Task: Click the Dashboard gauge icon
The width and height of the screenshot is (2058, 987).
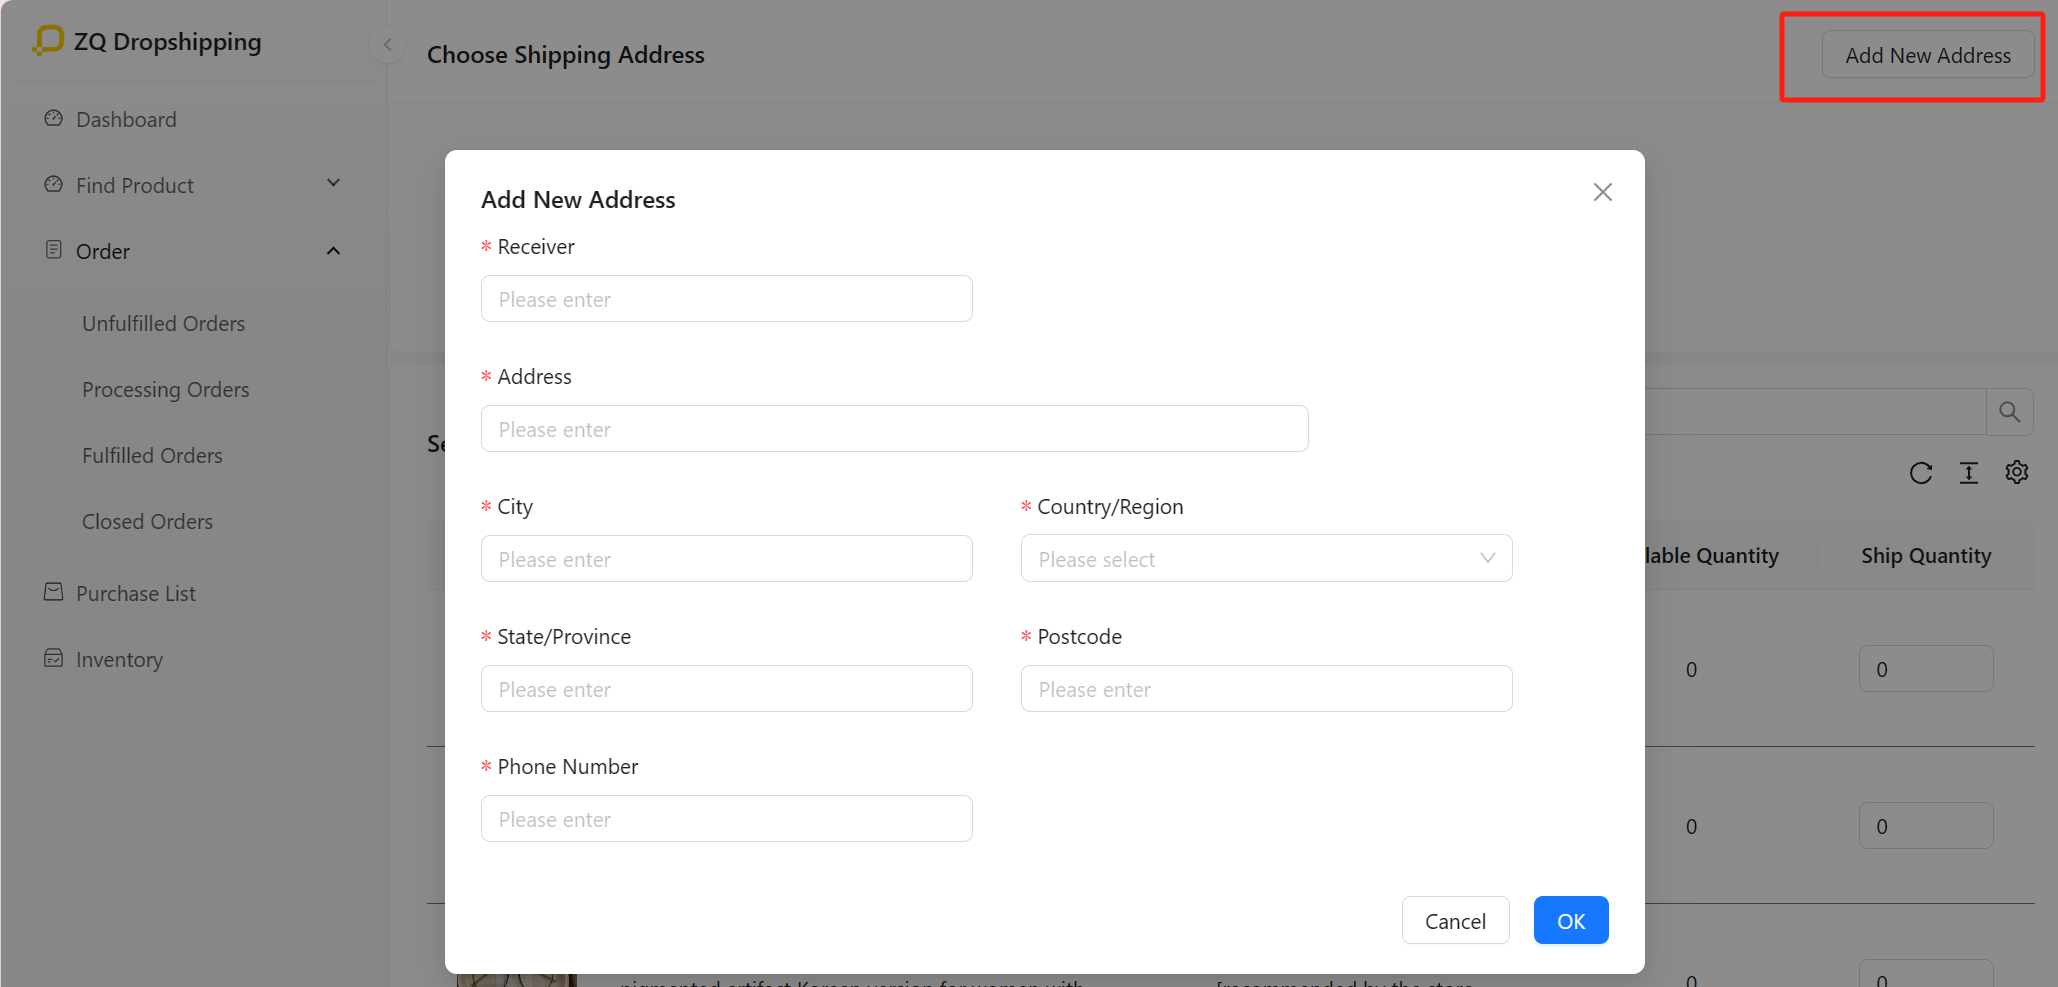Action: [54, 118]
